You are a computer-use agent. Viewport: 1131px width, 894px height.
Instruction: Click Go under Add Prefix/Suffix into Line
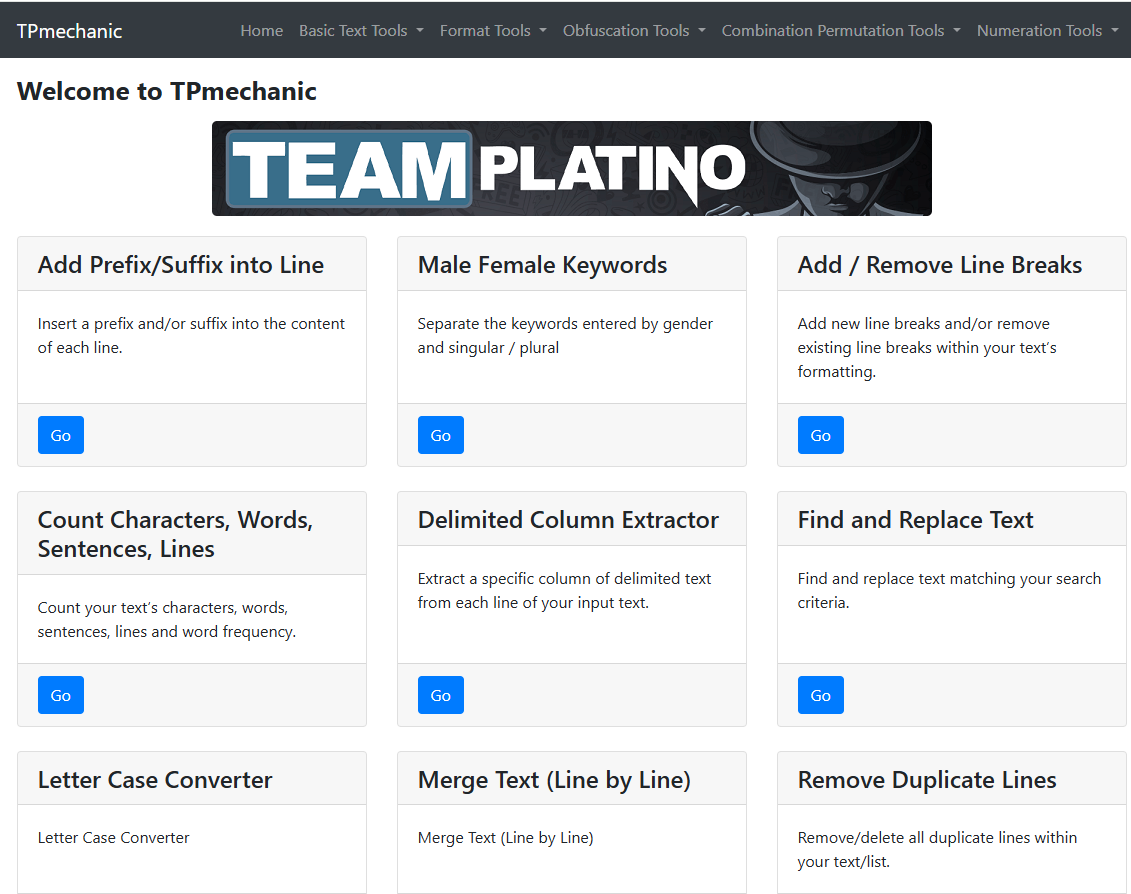click(61, 435)
